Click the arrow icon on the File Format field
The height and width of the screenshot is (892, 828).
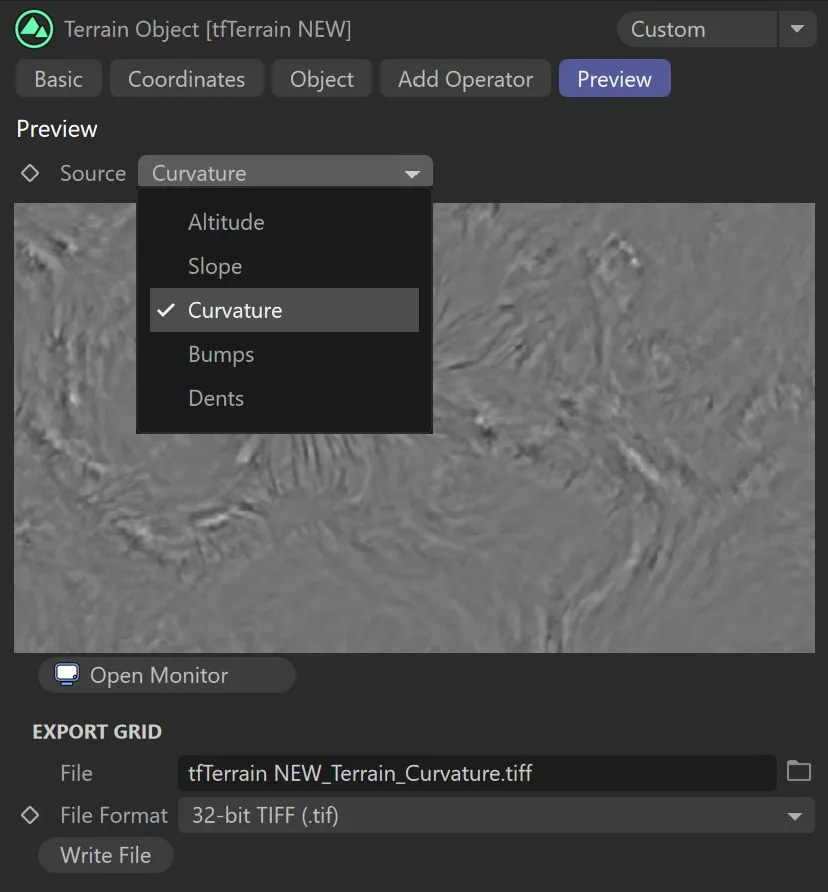[795, 815]
